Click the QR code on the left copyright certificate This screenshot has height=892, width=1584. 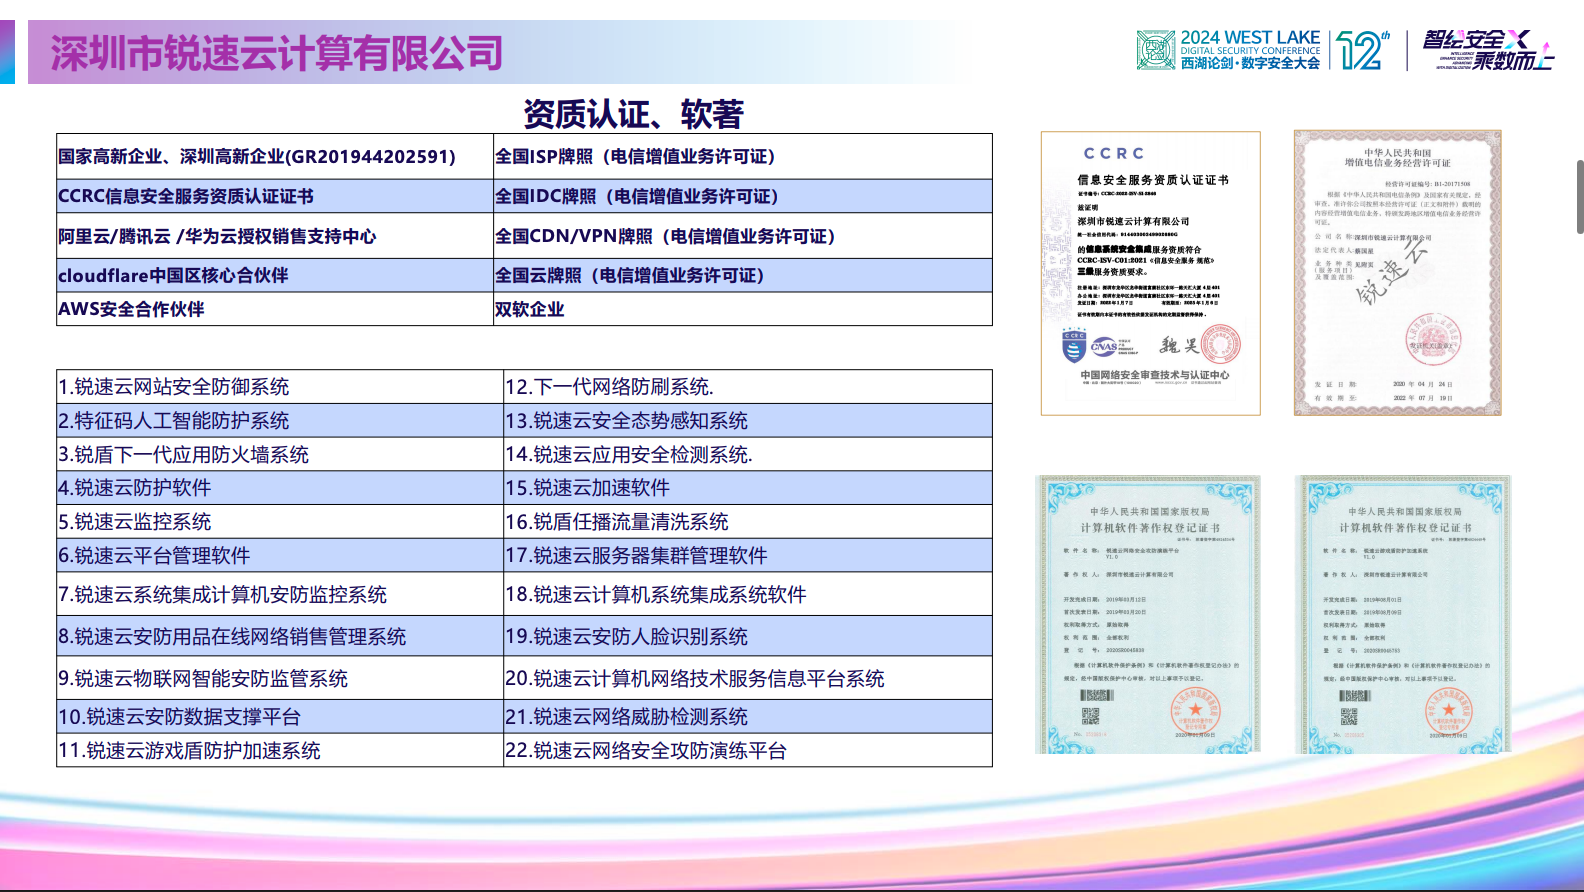(x=1090, y=716)
